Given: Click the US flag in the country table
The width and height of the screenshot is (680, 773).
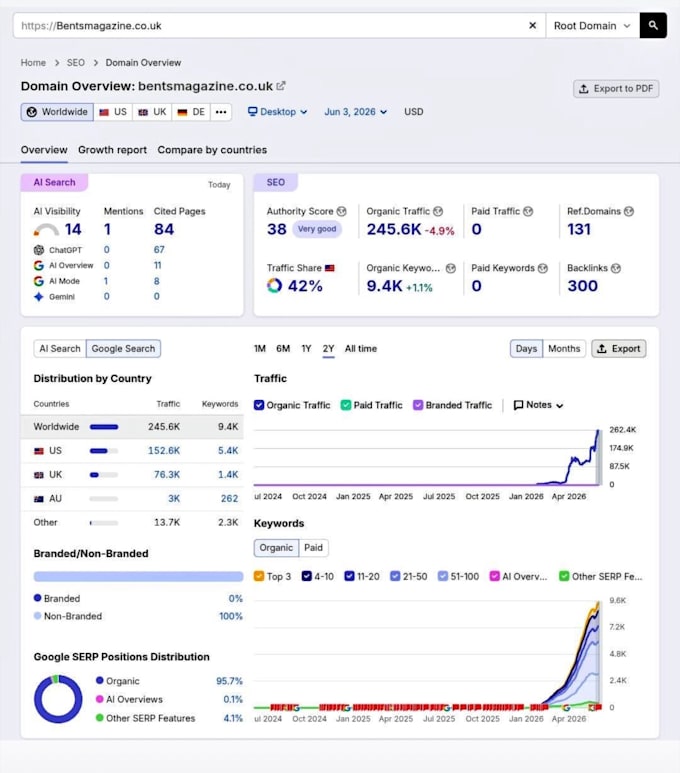Looking at the screenshot, I should pos(39,451).
